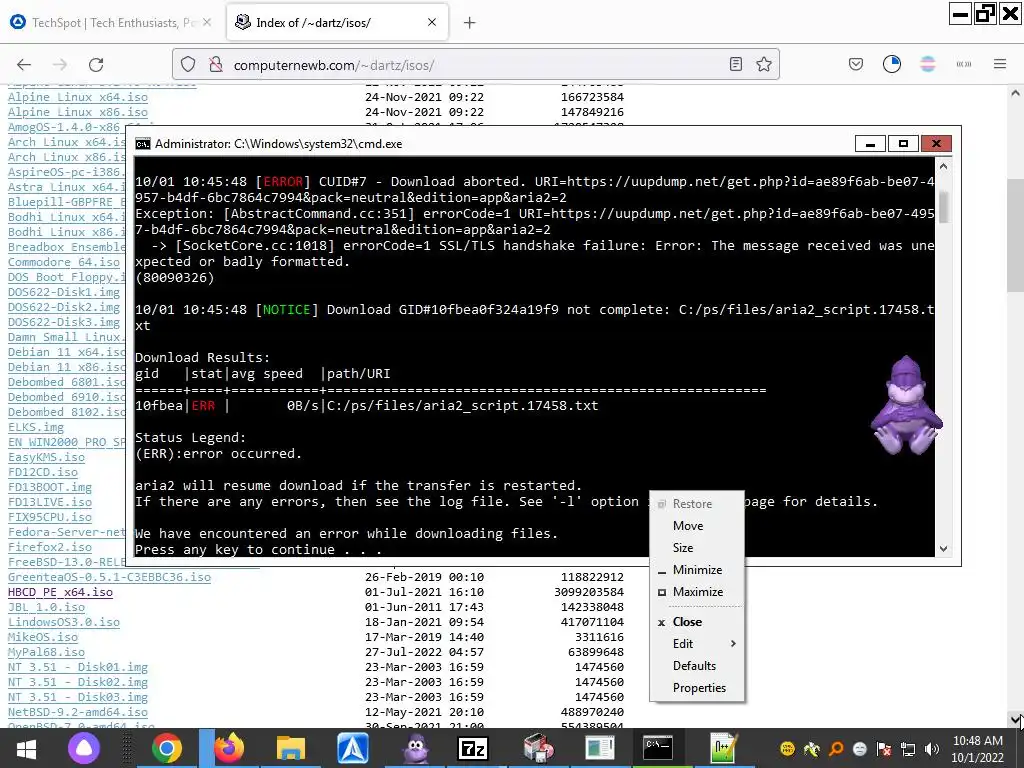Download MyPal68.iso
The width and height of the screenshot is (1024, 768).
46,652
